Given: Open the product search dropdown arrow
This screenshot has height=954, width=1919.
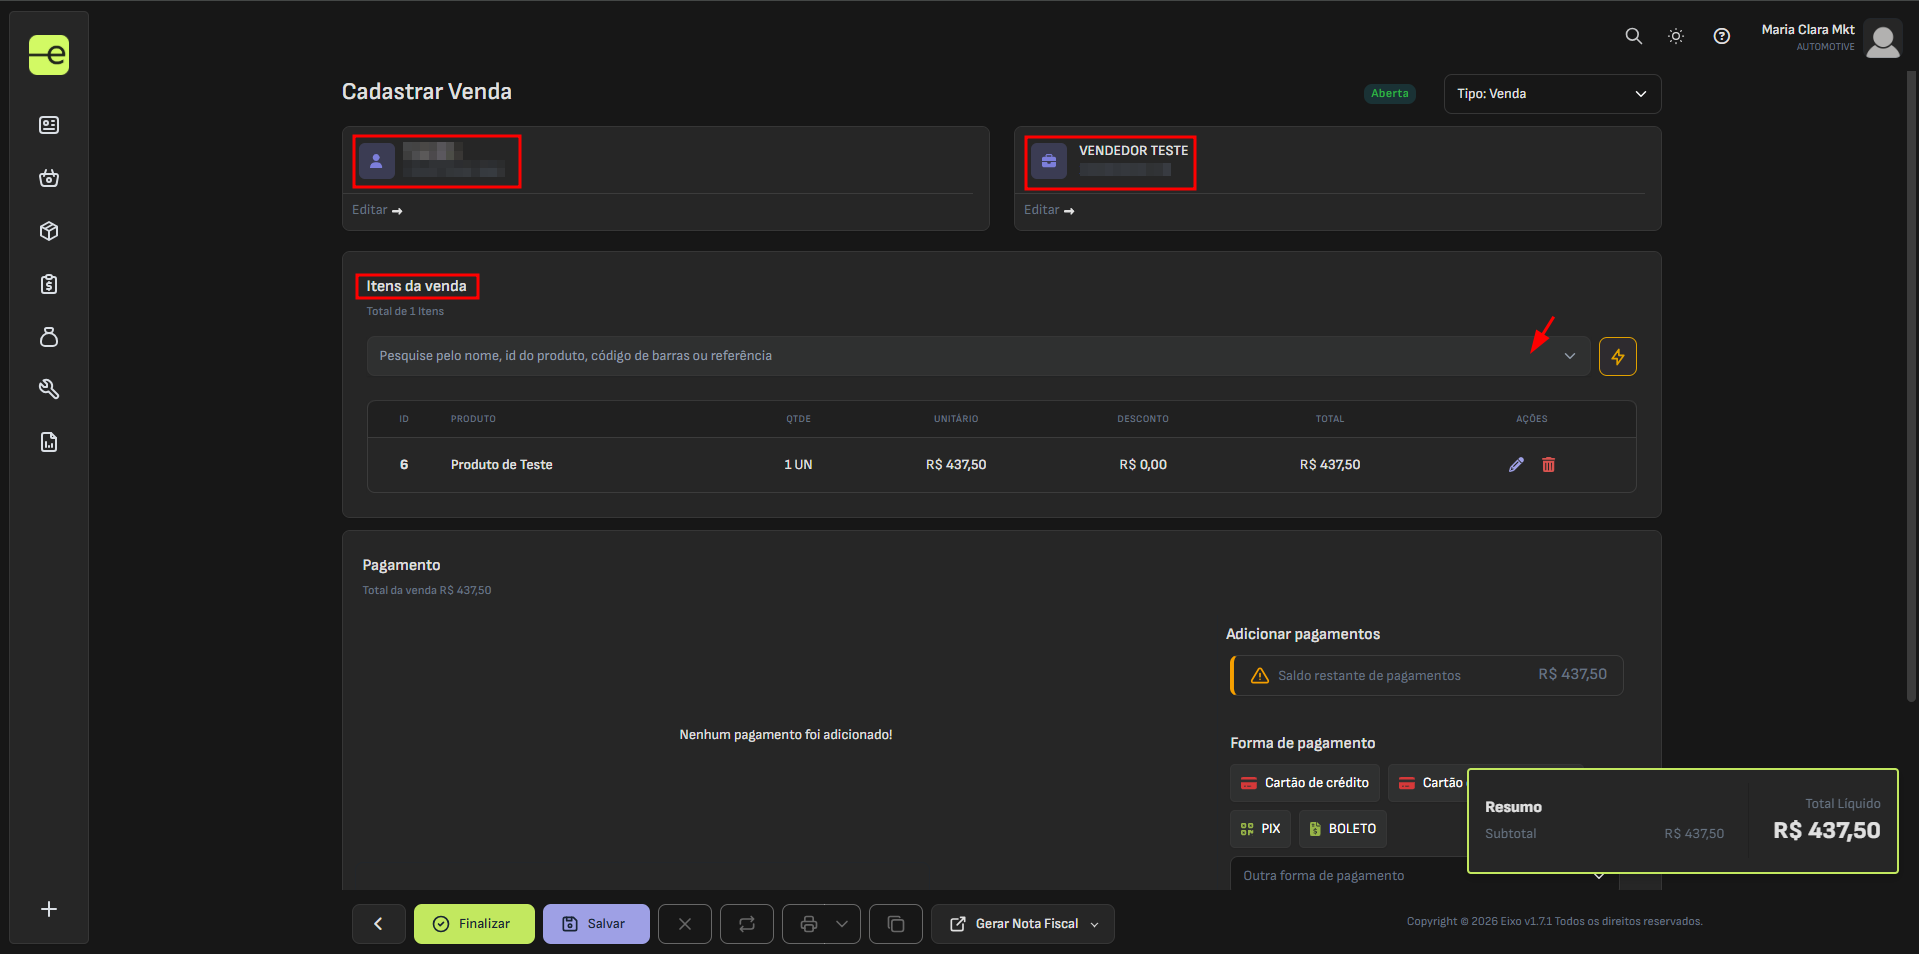Looking at the screenshot, I should [x=1569, y=356].
